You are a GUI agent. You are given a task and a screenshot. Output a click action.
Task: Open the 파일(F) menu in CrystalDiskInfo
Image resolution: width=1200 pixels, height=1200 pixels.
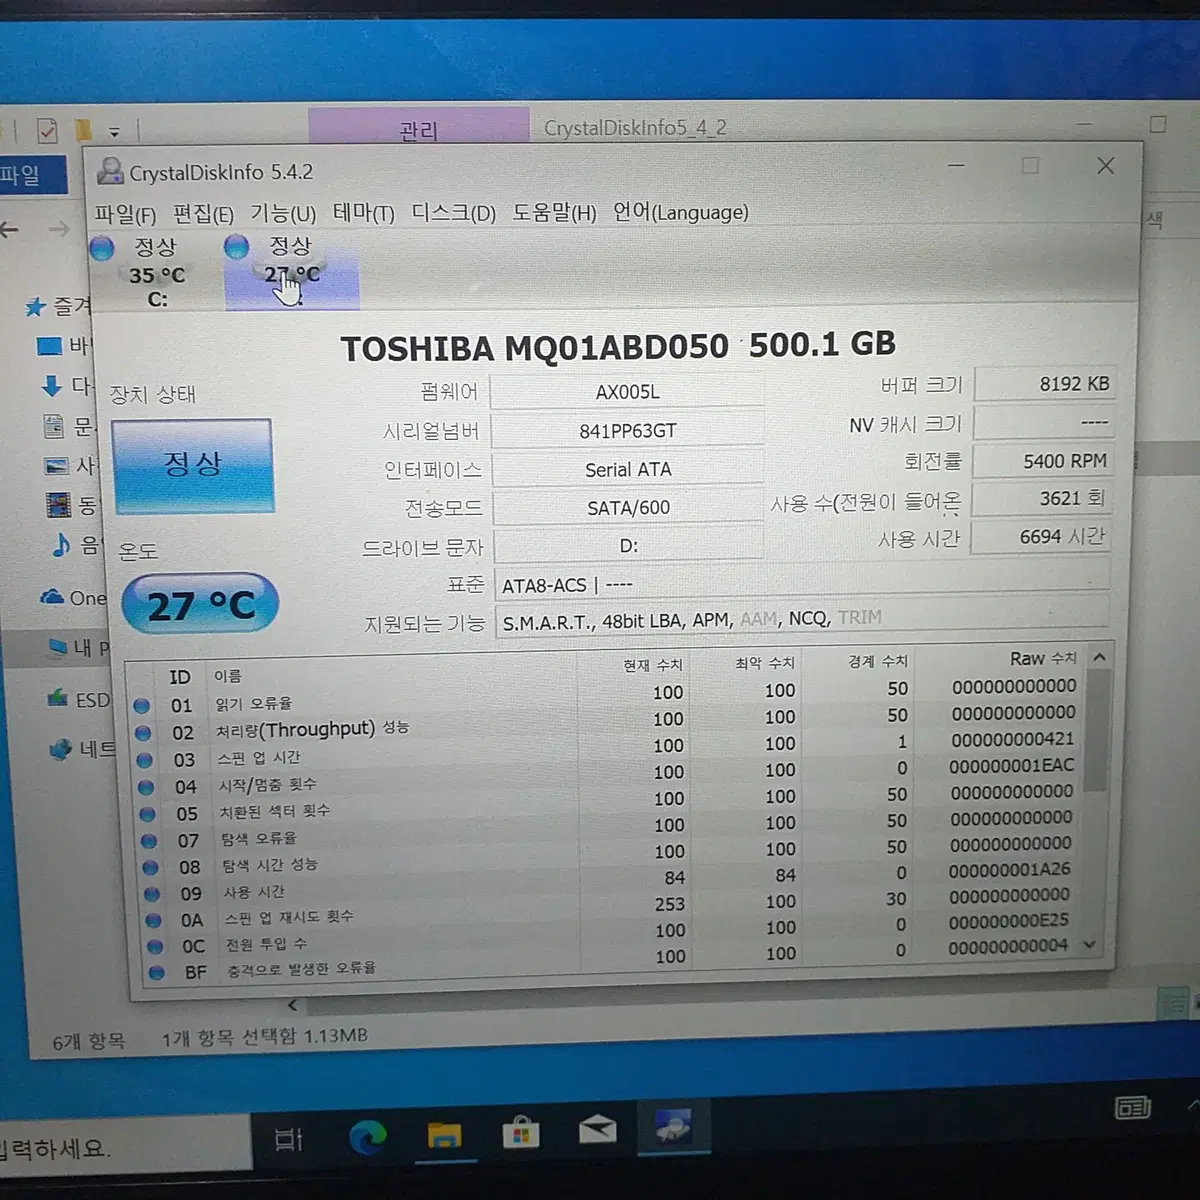click(x=125, y=214)
